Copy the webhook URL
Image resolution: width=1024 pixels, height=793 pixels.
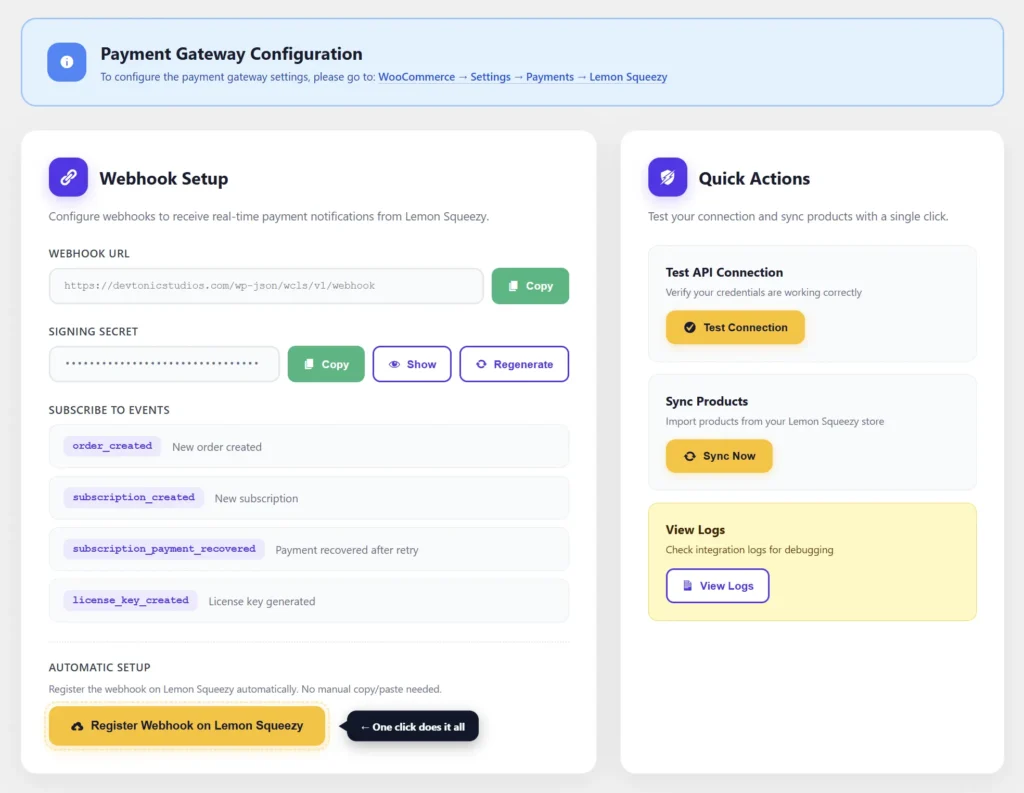(x=530, y=286)
